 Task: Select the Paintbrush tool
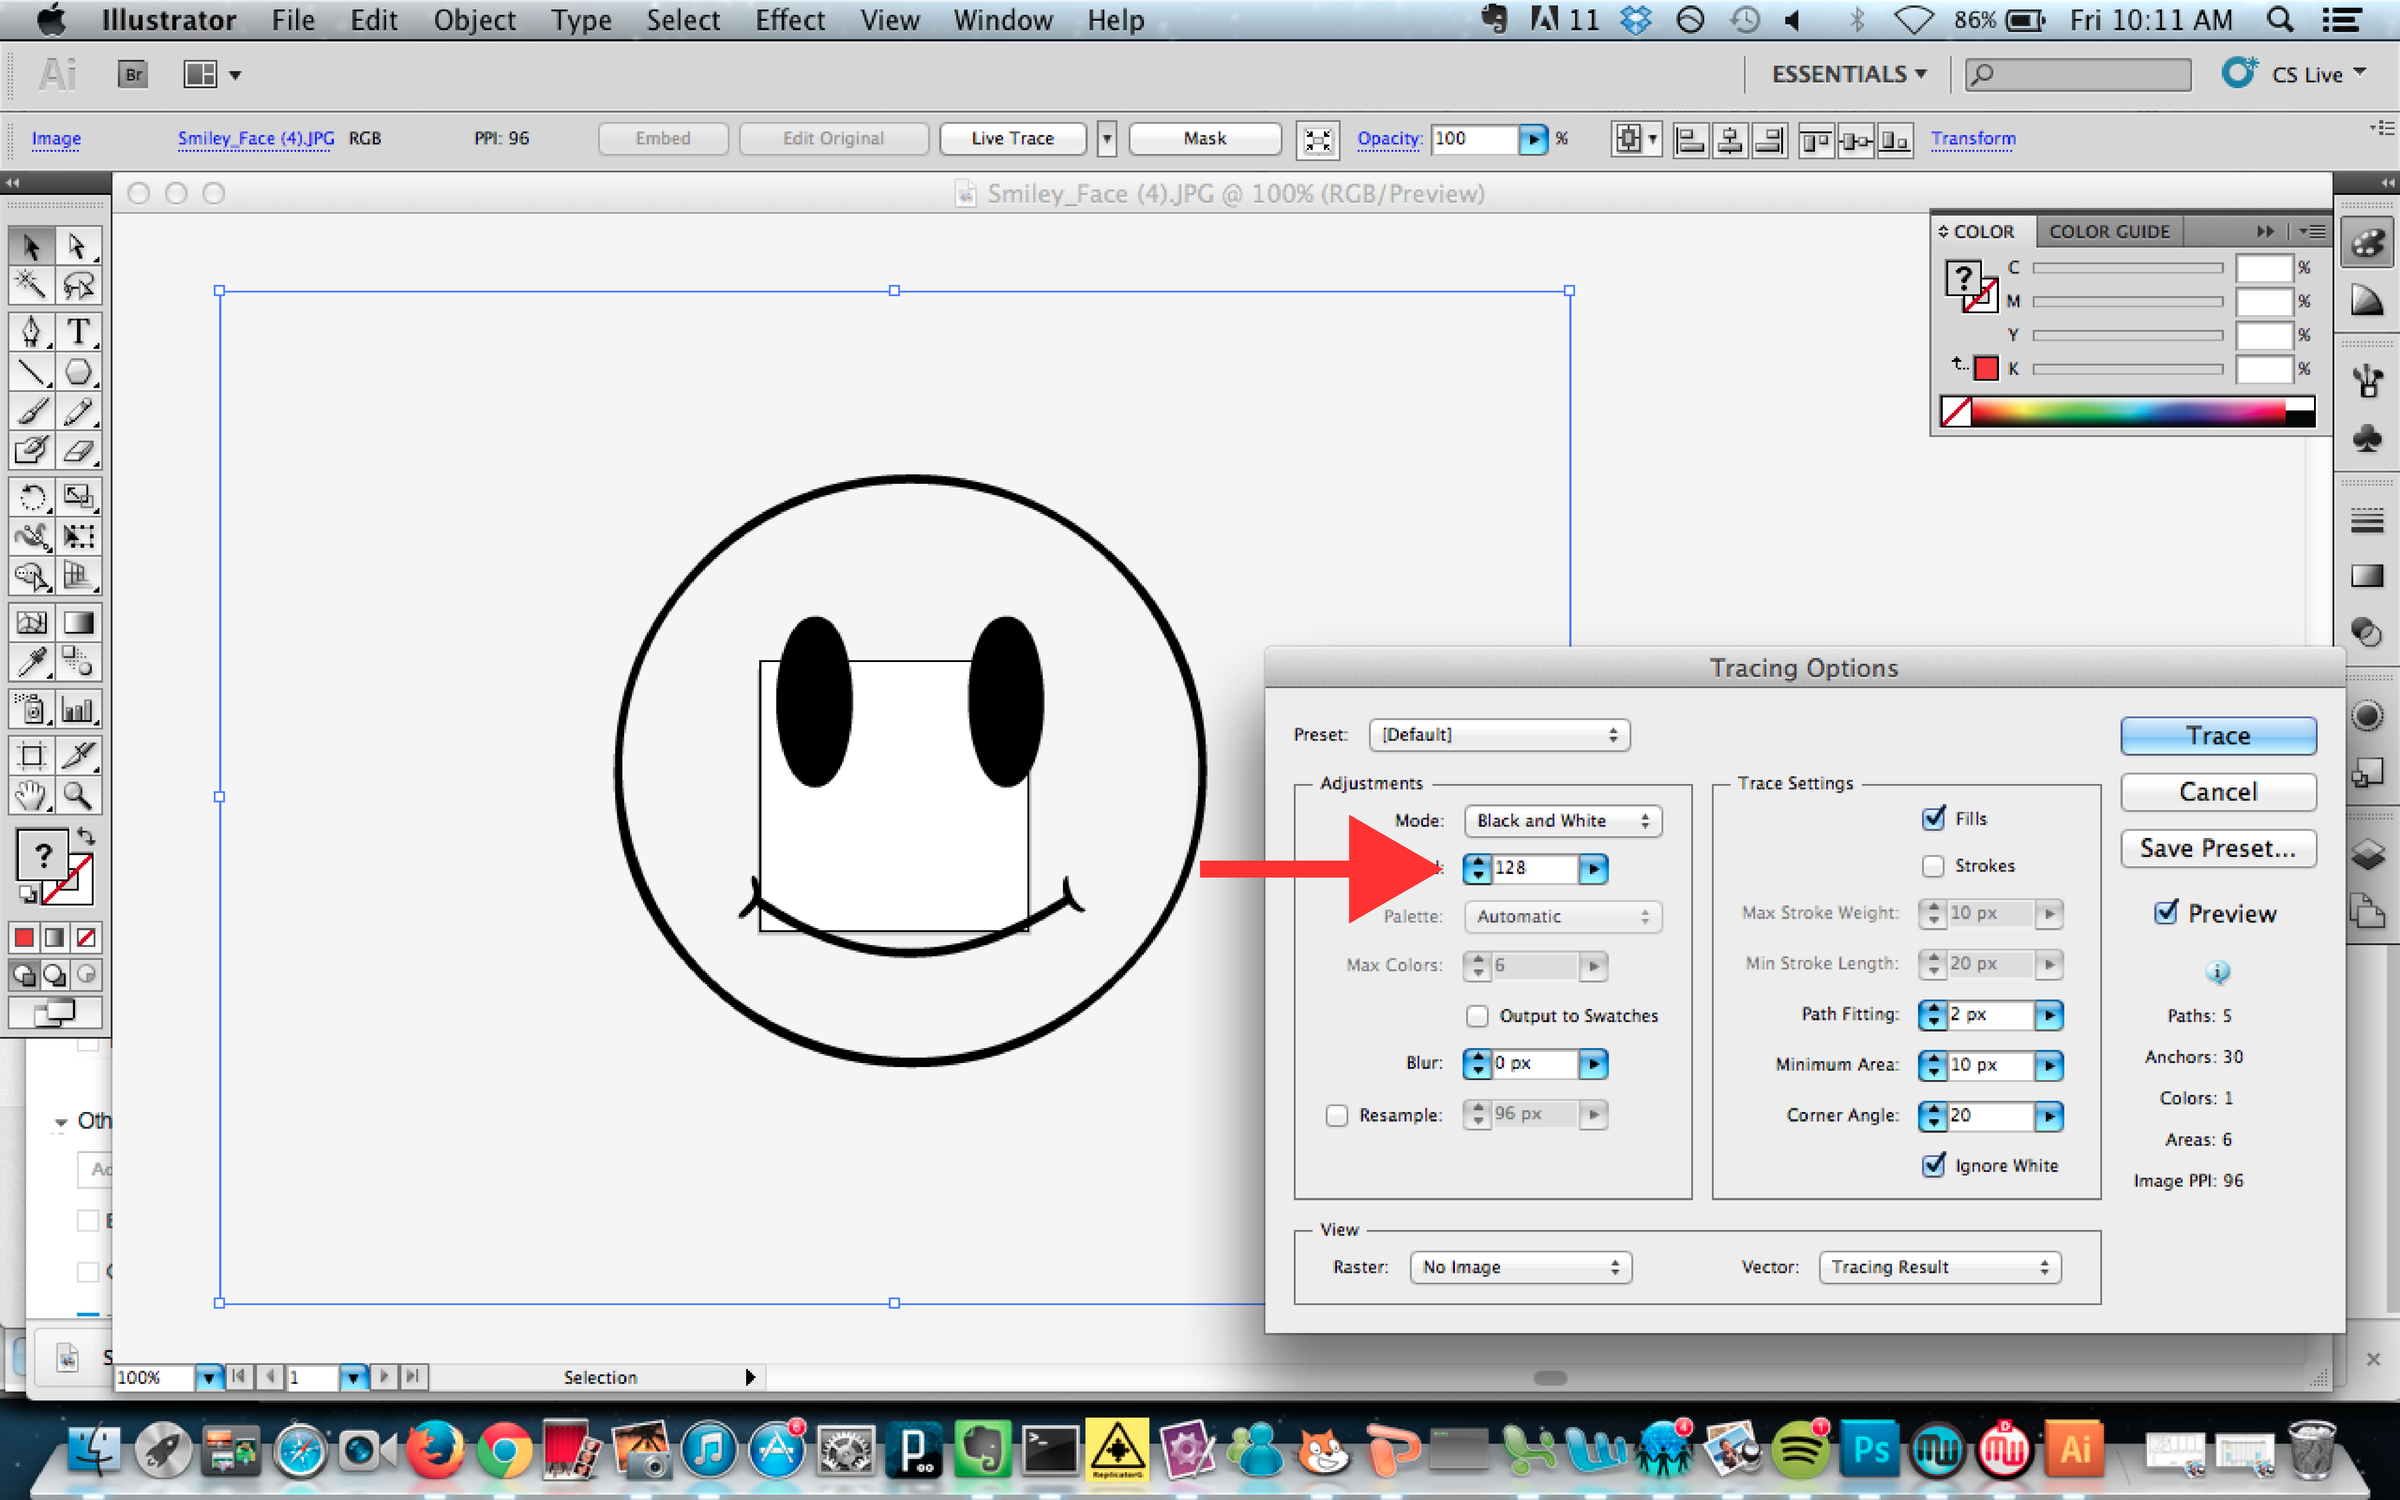click(31, 411)
